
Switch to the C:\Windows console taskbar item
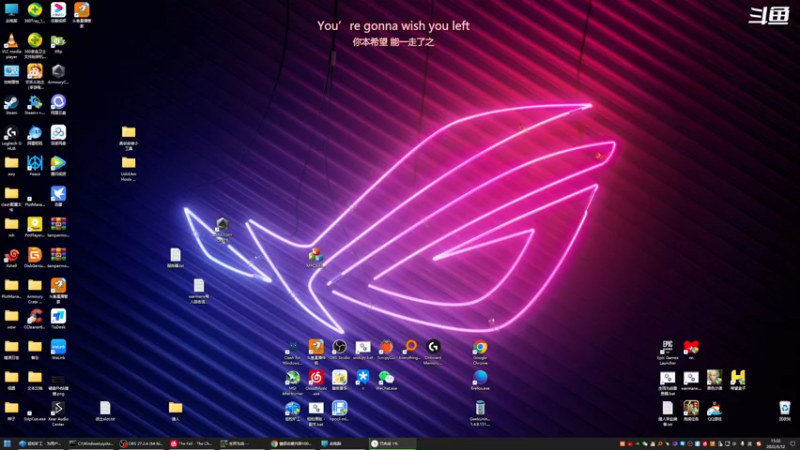pyautogui.click(x=92, y=444)
